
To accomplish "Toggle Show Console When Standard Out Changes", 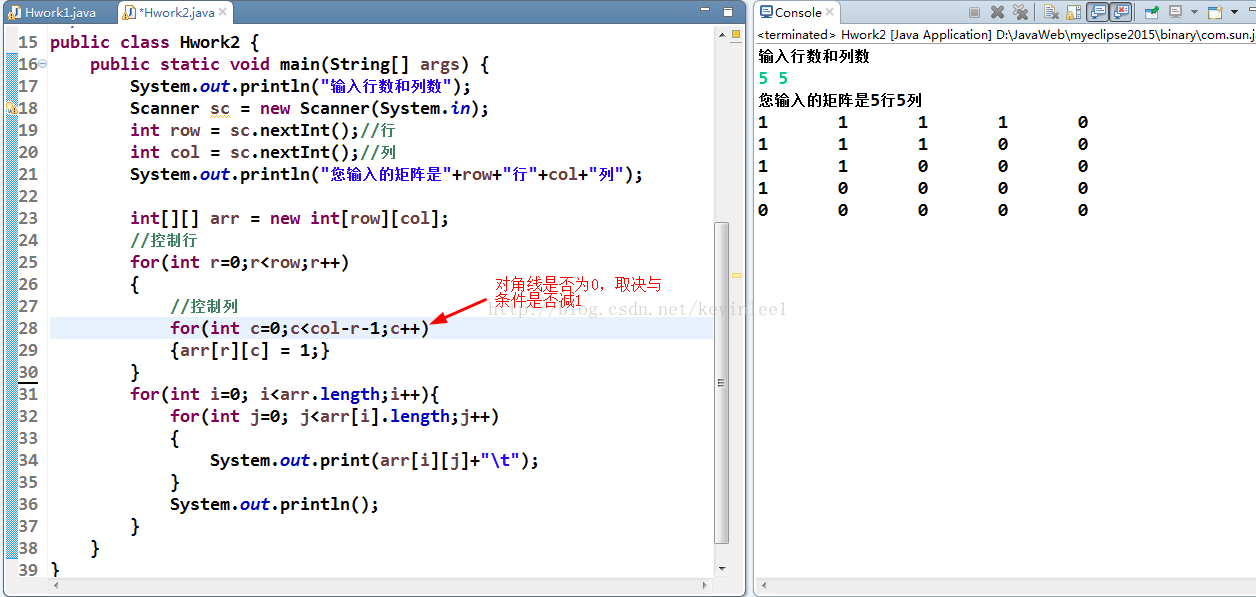I will click(1097, 12).
